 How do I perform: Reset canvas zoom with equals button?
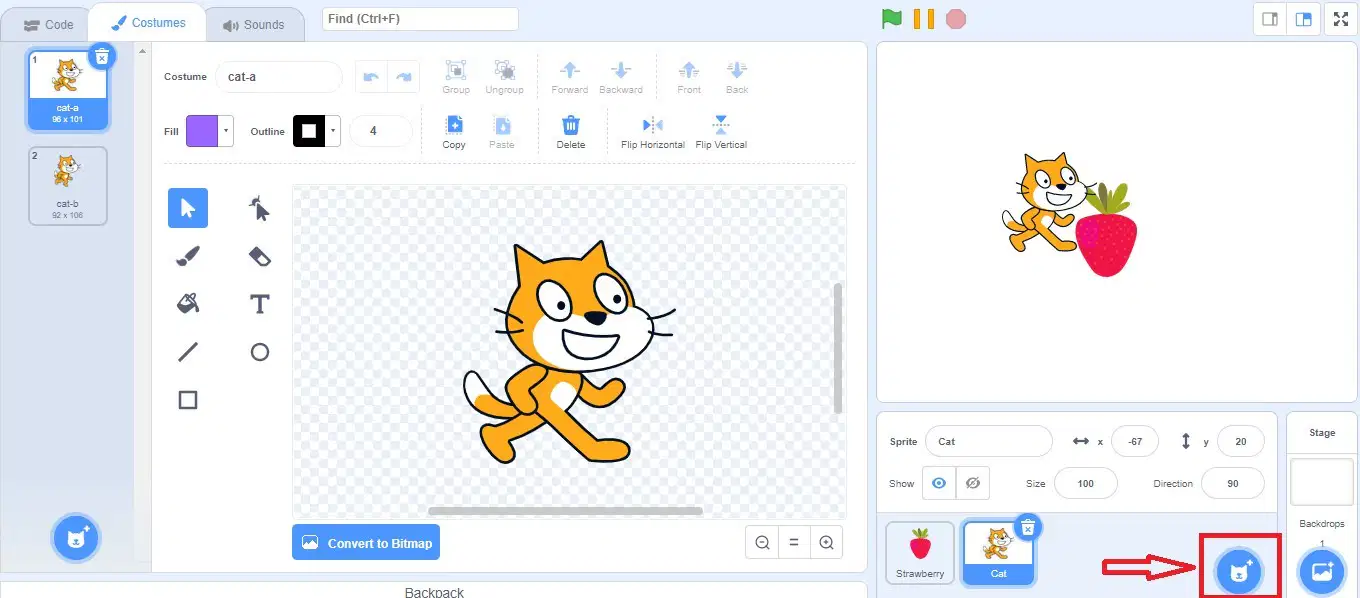[x=794, y=542]
